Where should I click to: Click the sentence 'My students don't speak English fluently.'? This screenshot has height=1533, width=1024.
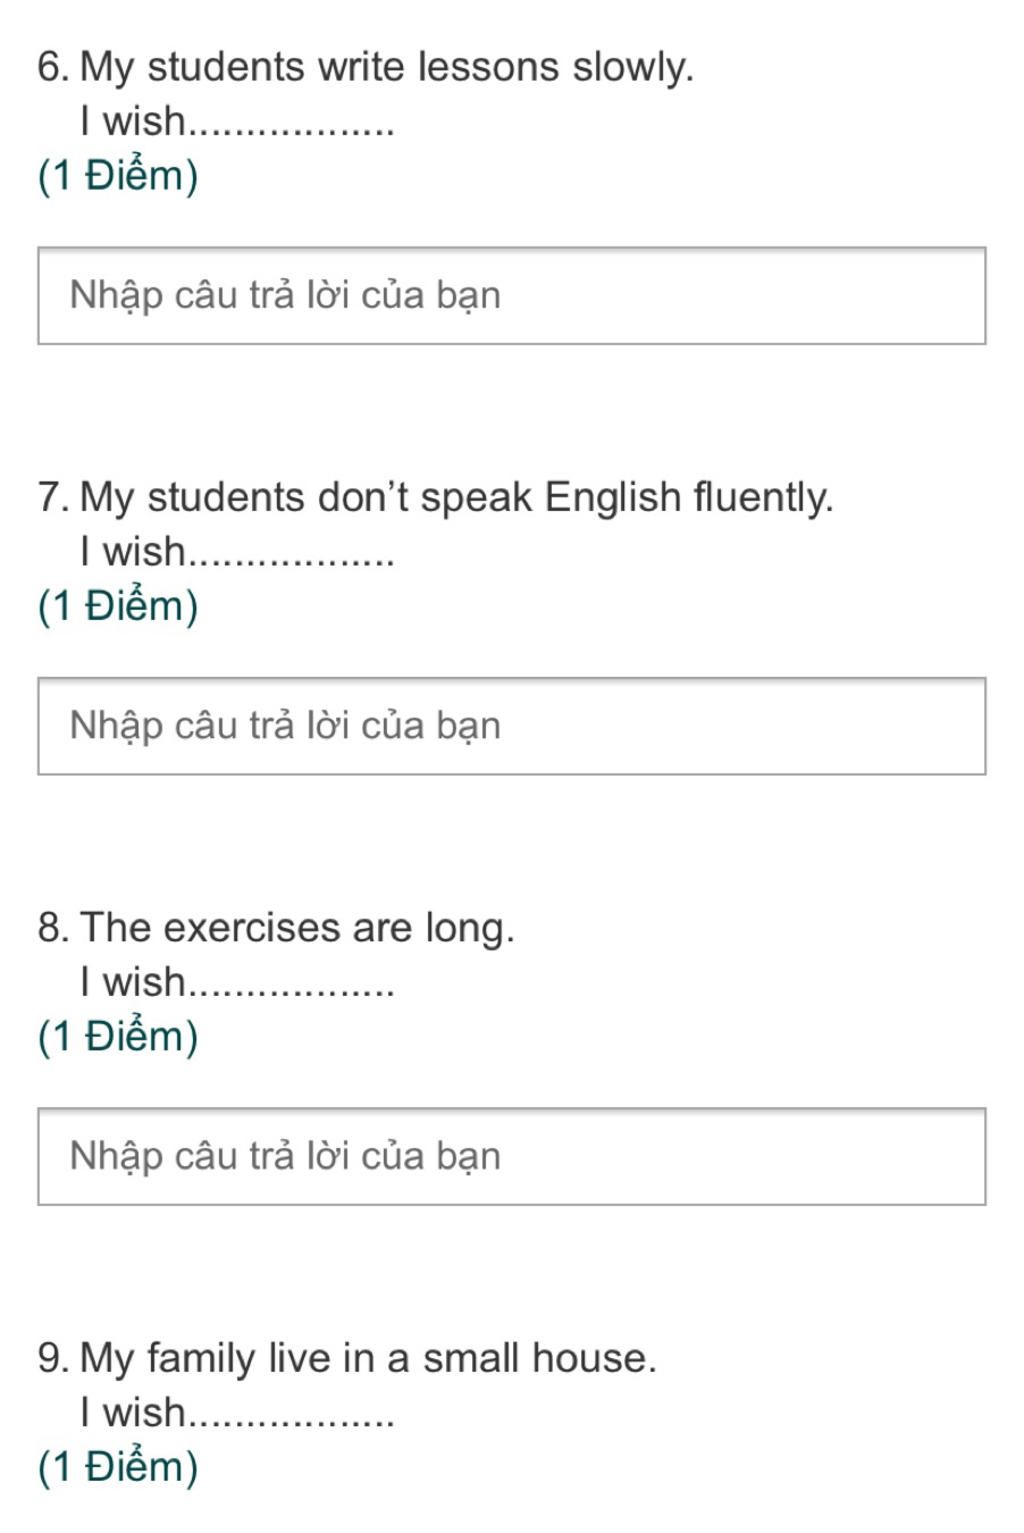click(x=456, y=498)
